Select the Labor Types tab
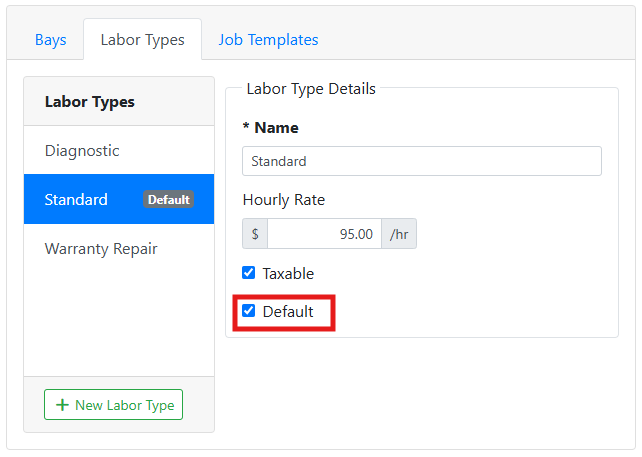 142,40
